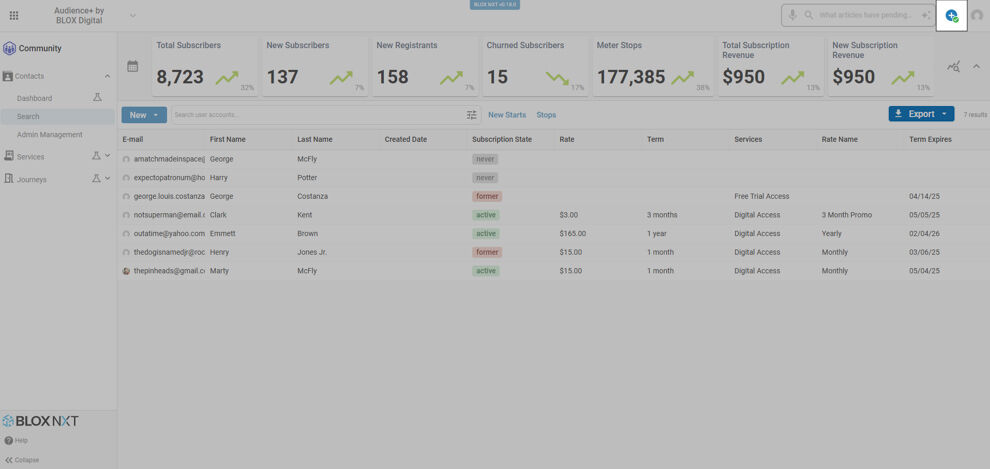The width and height of the screenshot is (990, 469).
Task: Click the chart explore analytics icon
Action: point(953,66)
